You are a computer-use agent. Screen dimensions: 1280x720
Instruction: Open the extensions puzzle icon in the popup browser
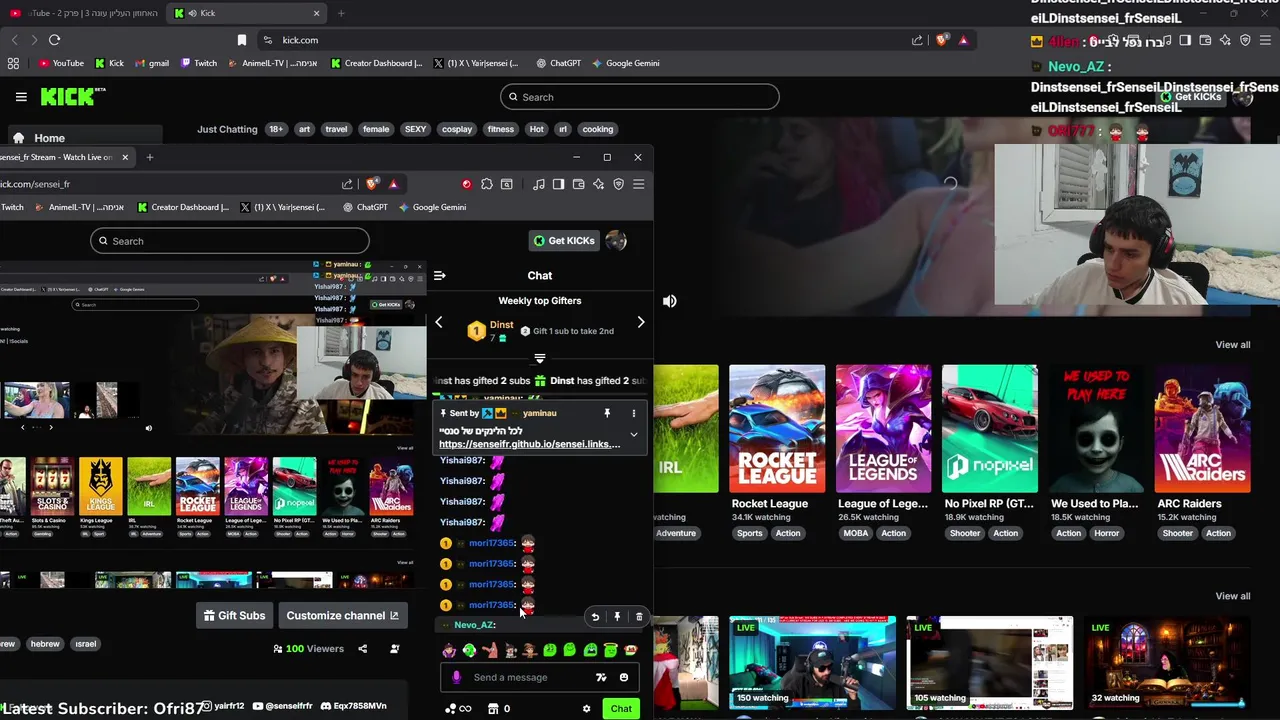(x=486, y=184)
